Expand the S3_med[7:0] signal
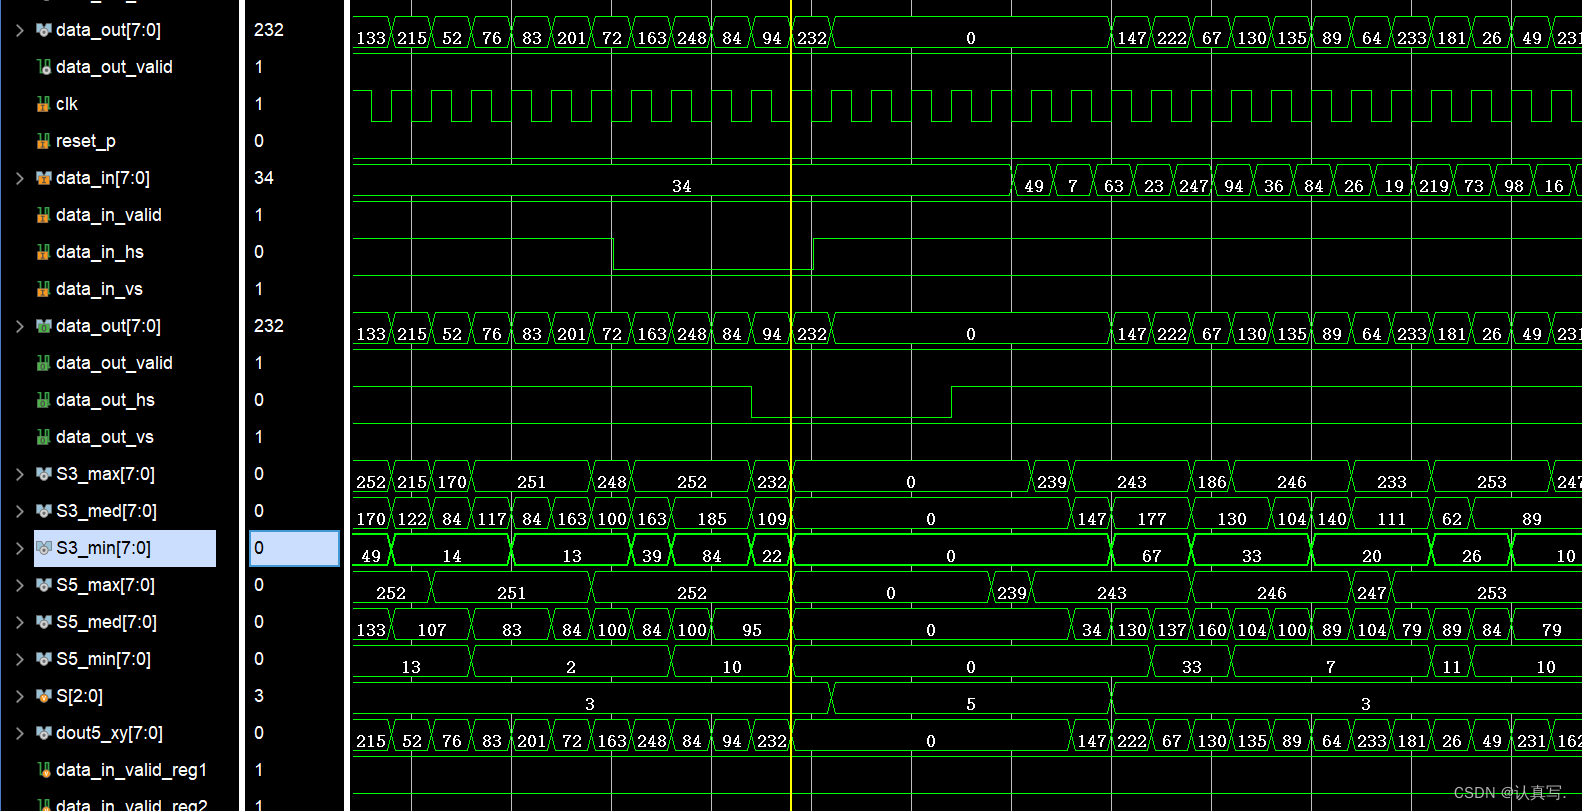Viewport: 1582px width, 811px height. pyautogui.click(x=20, y=511)
